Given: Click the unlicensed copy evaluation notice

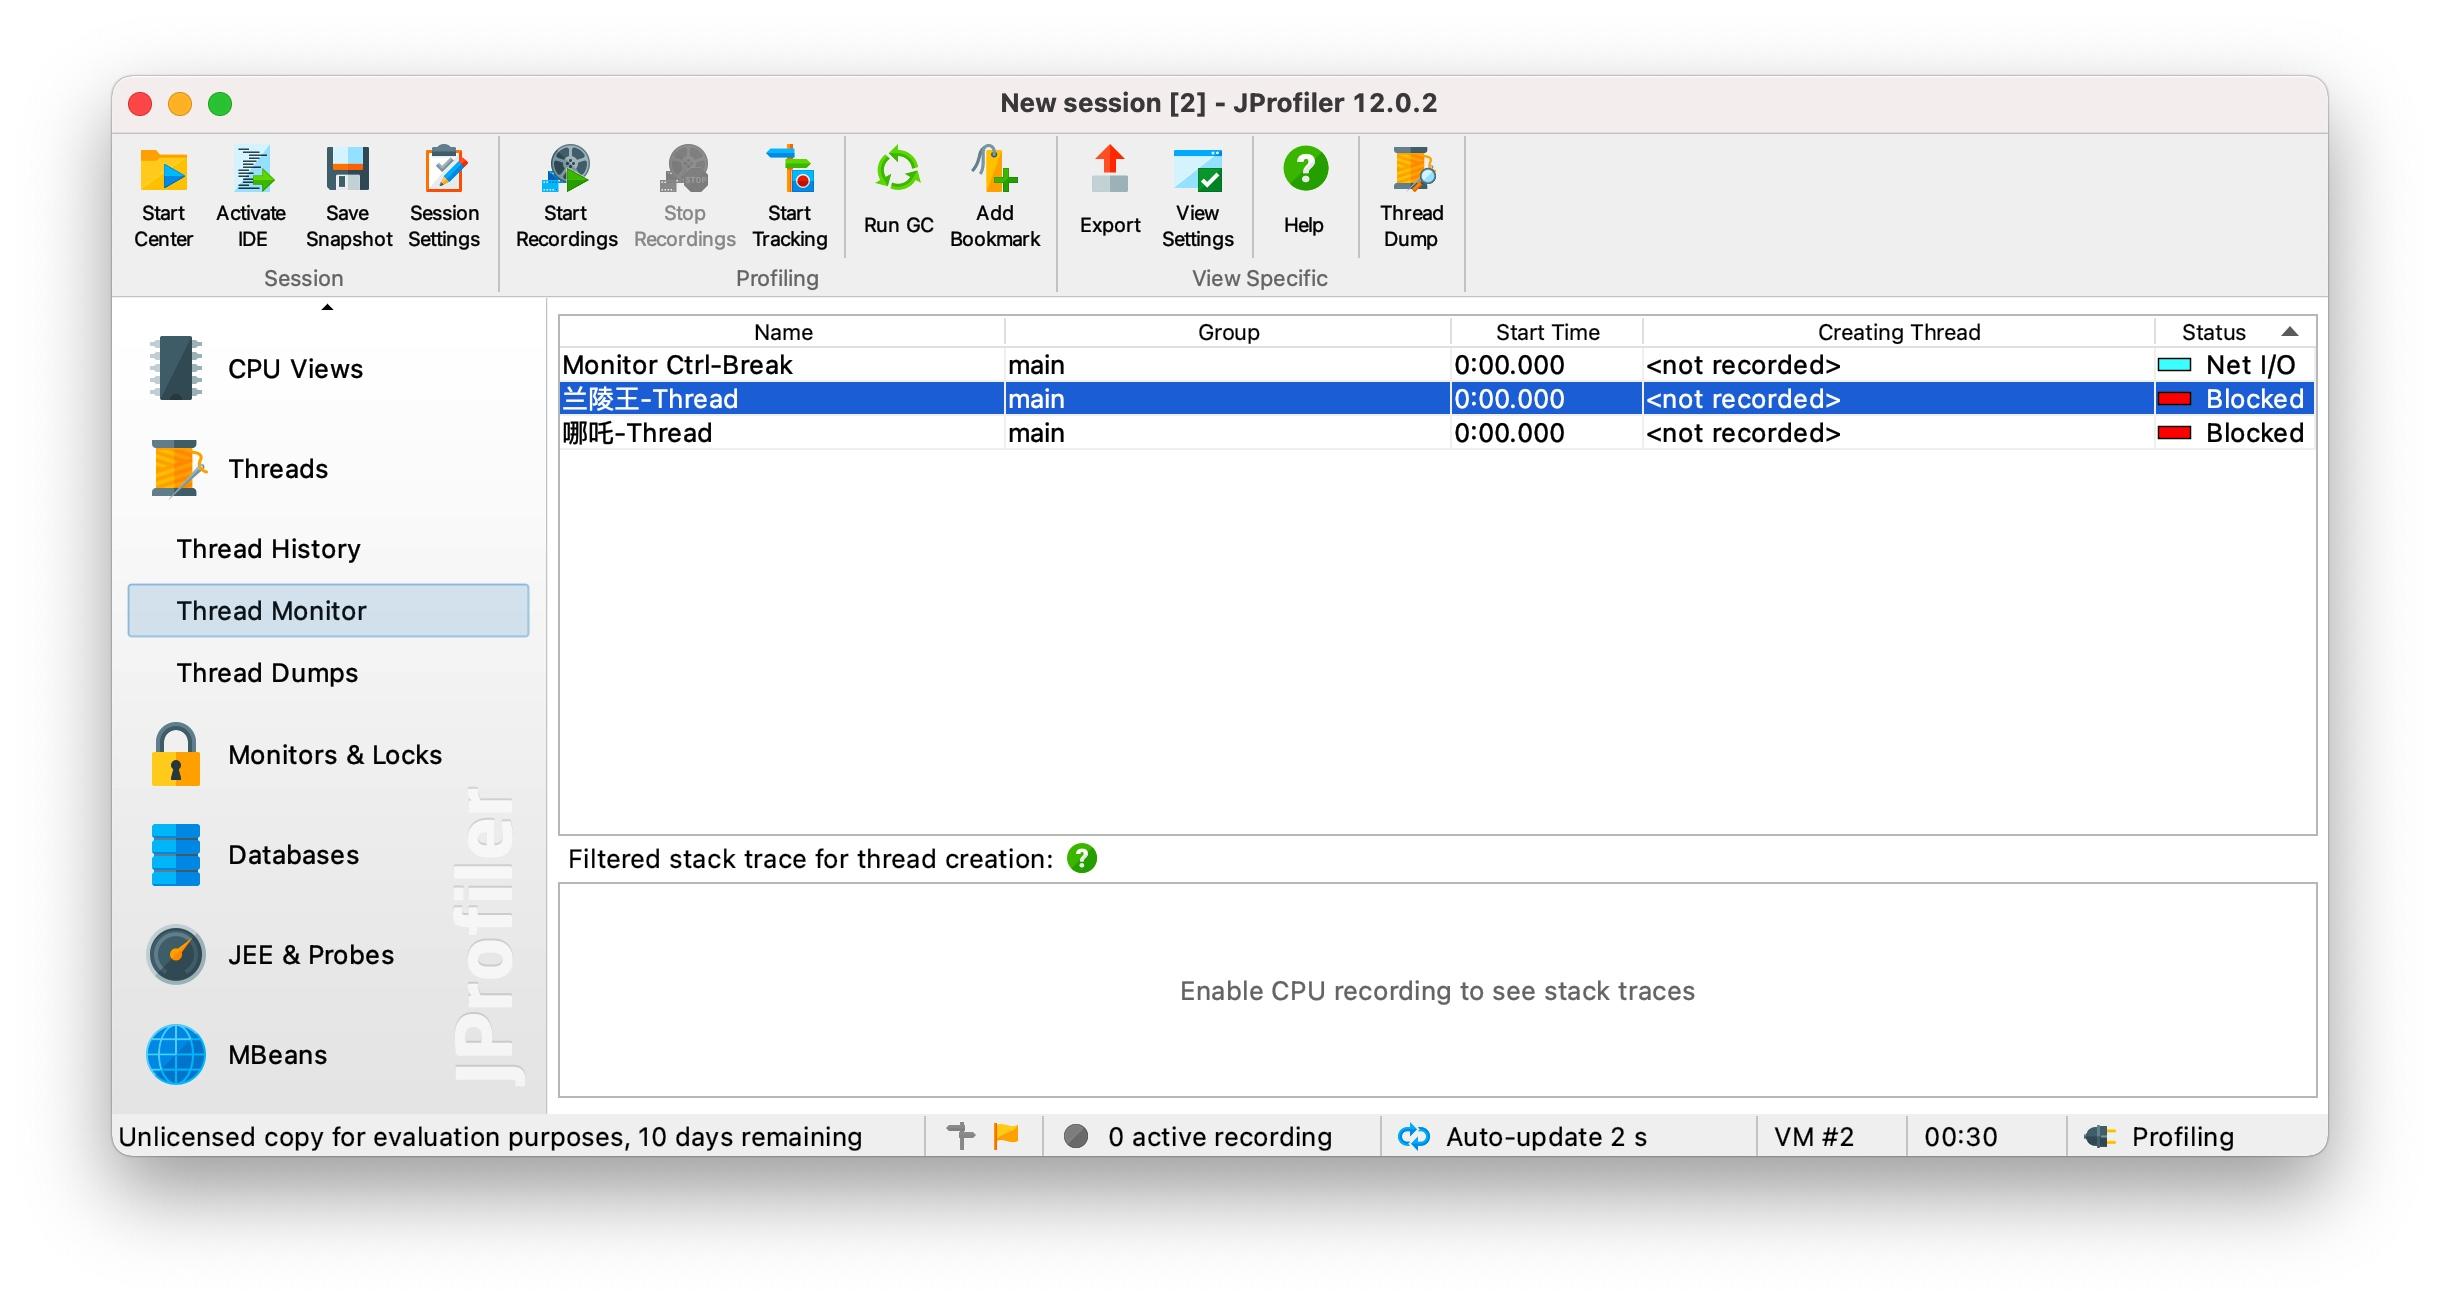Looking at the screenshot, I should click(490, 1136).
